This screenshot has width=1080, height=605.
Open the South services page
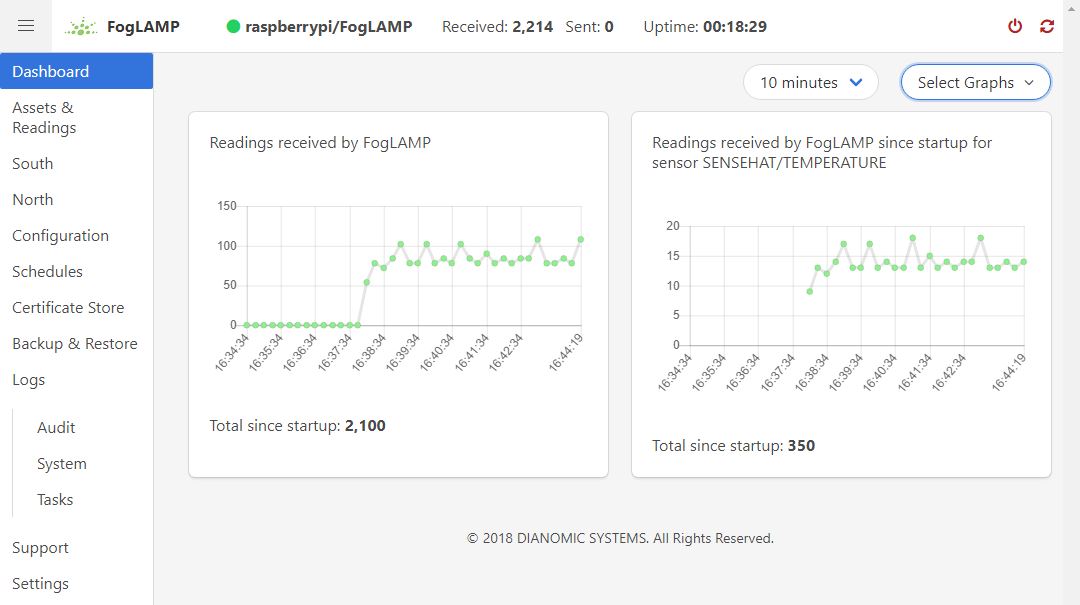tap(33, 164)
